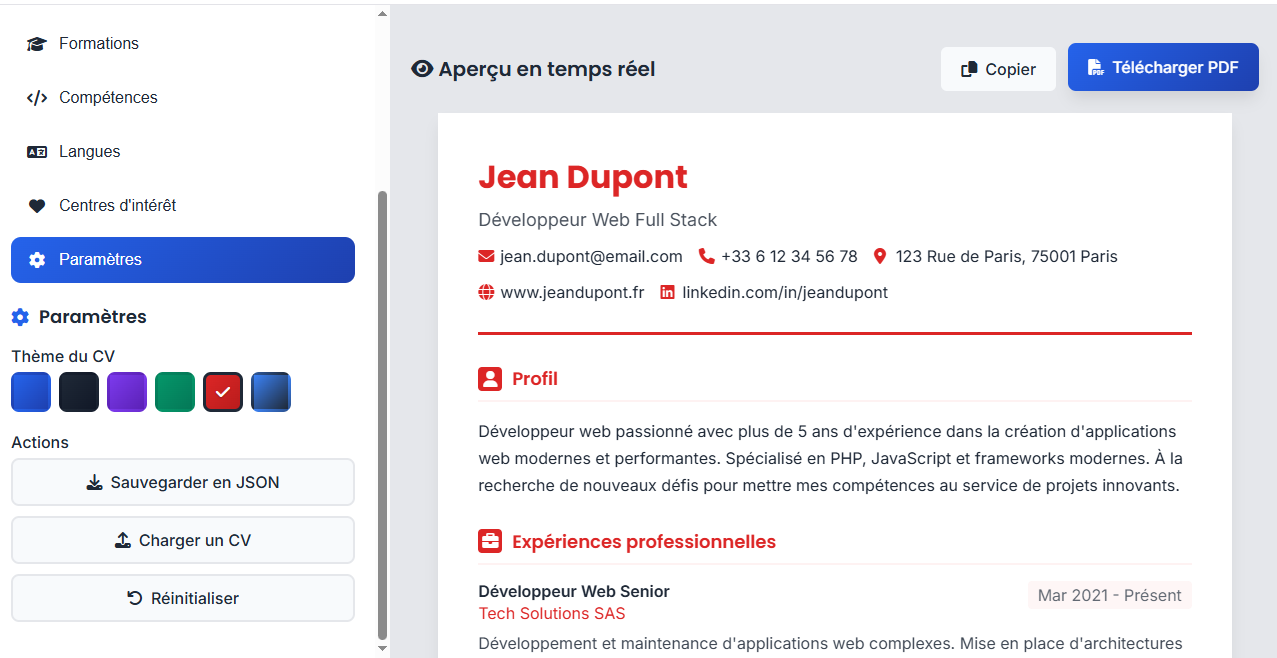
Task: Click the location pin beside the Paris address
Action: click(x=880, y=256)
